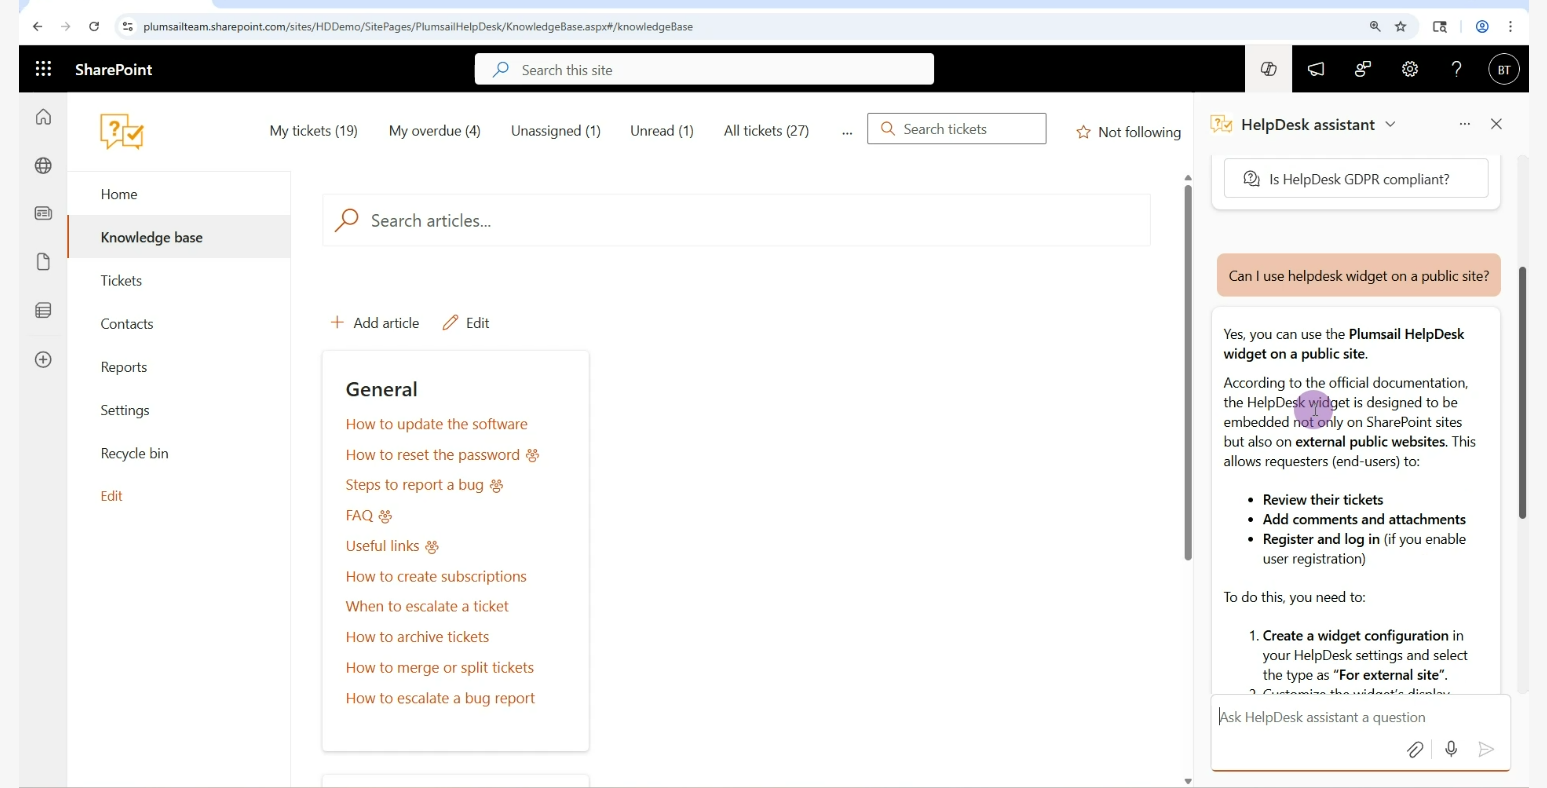Go back in browser history
This screenshot has height=788, width=1547.
[37, 27]
